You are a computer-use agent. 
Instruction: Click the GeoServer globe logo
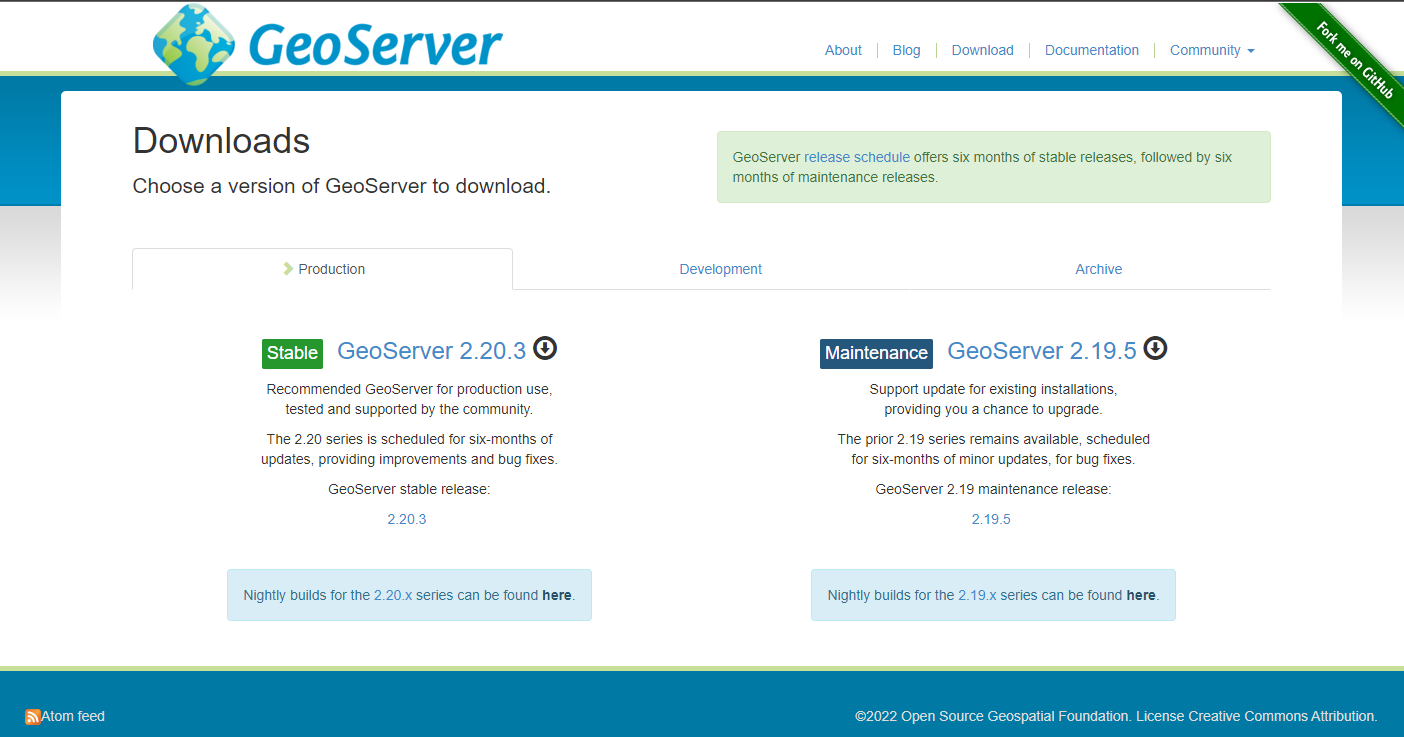coord(193,45)
